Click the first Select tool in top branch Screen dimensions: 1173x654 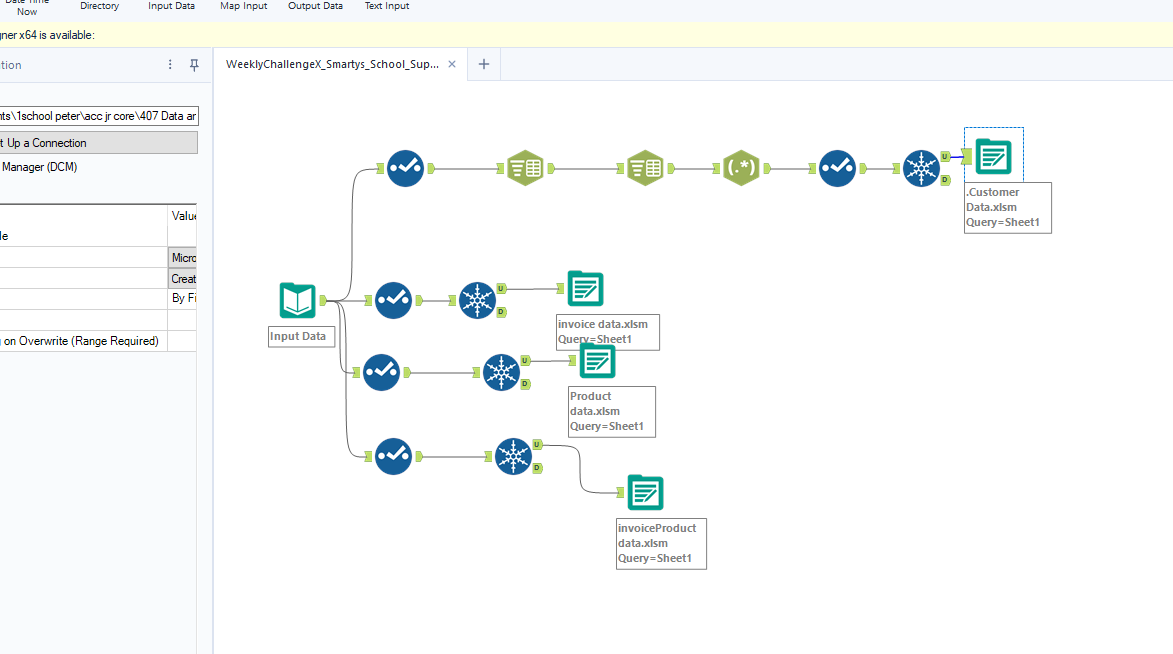coord(405,169)
